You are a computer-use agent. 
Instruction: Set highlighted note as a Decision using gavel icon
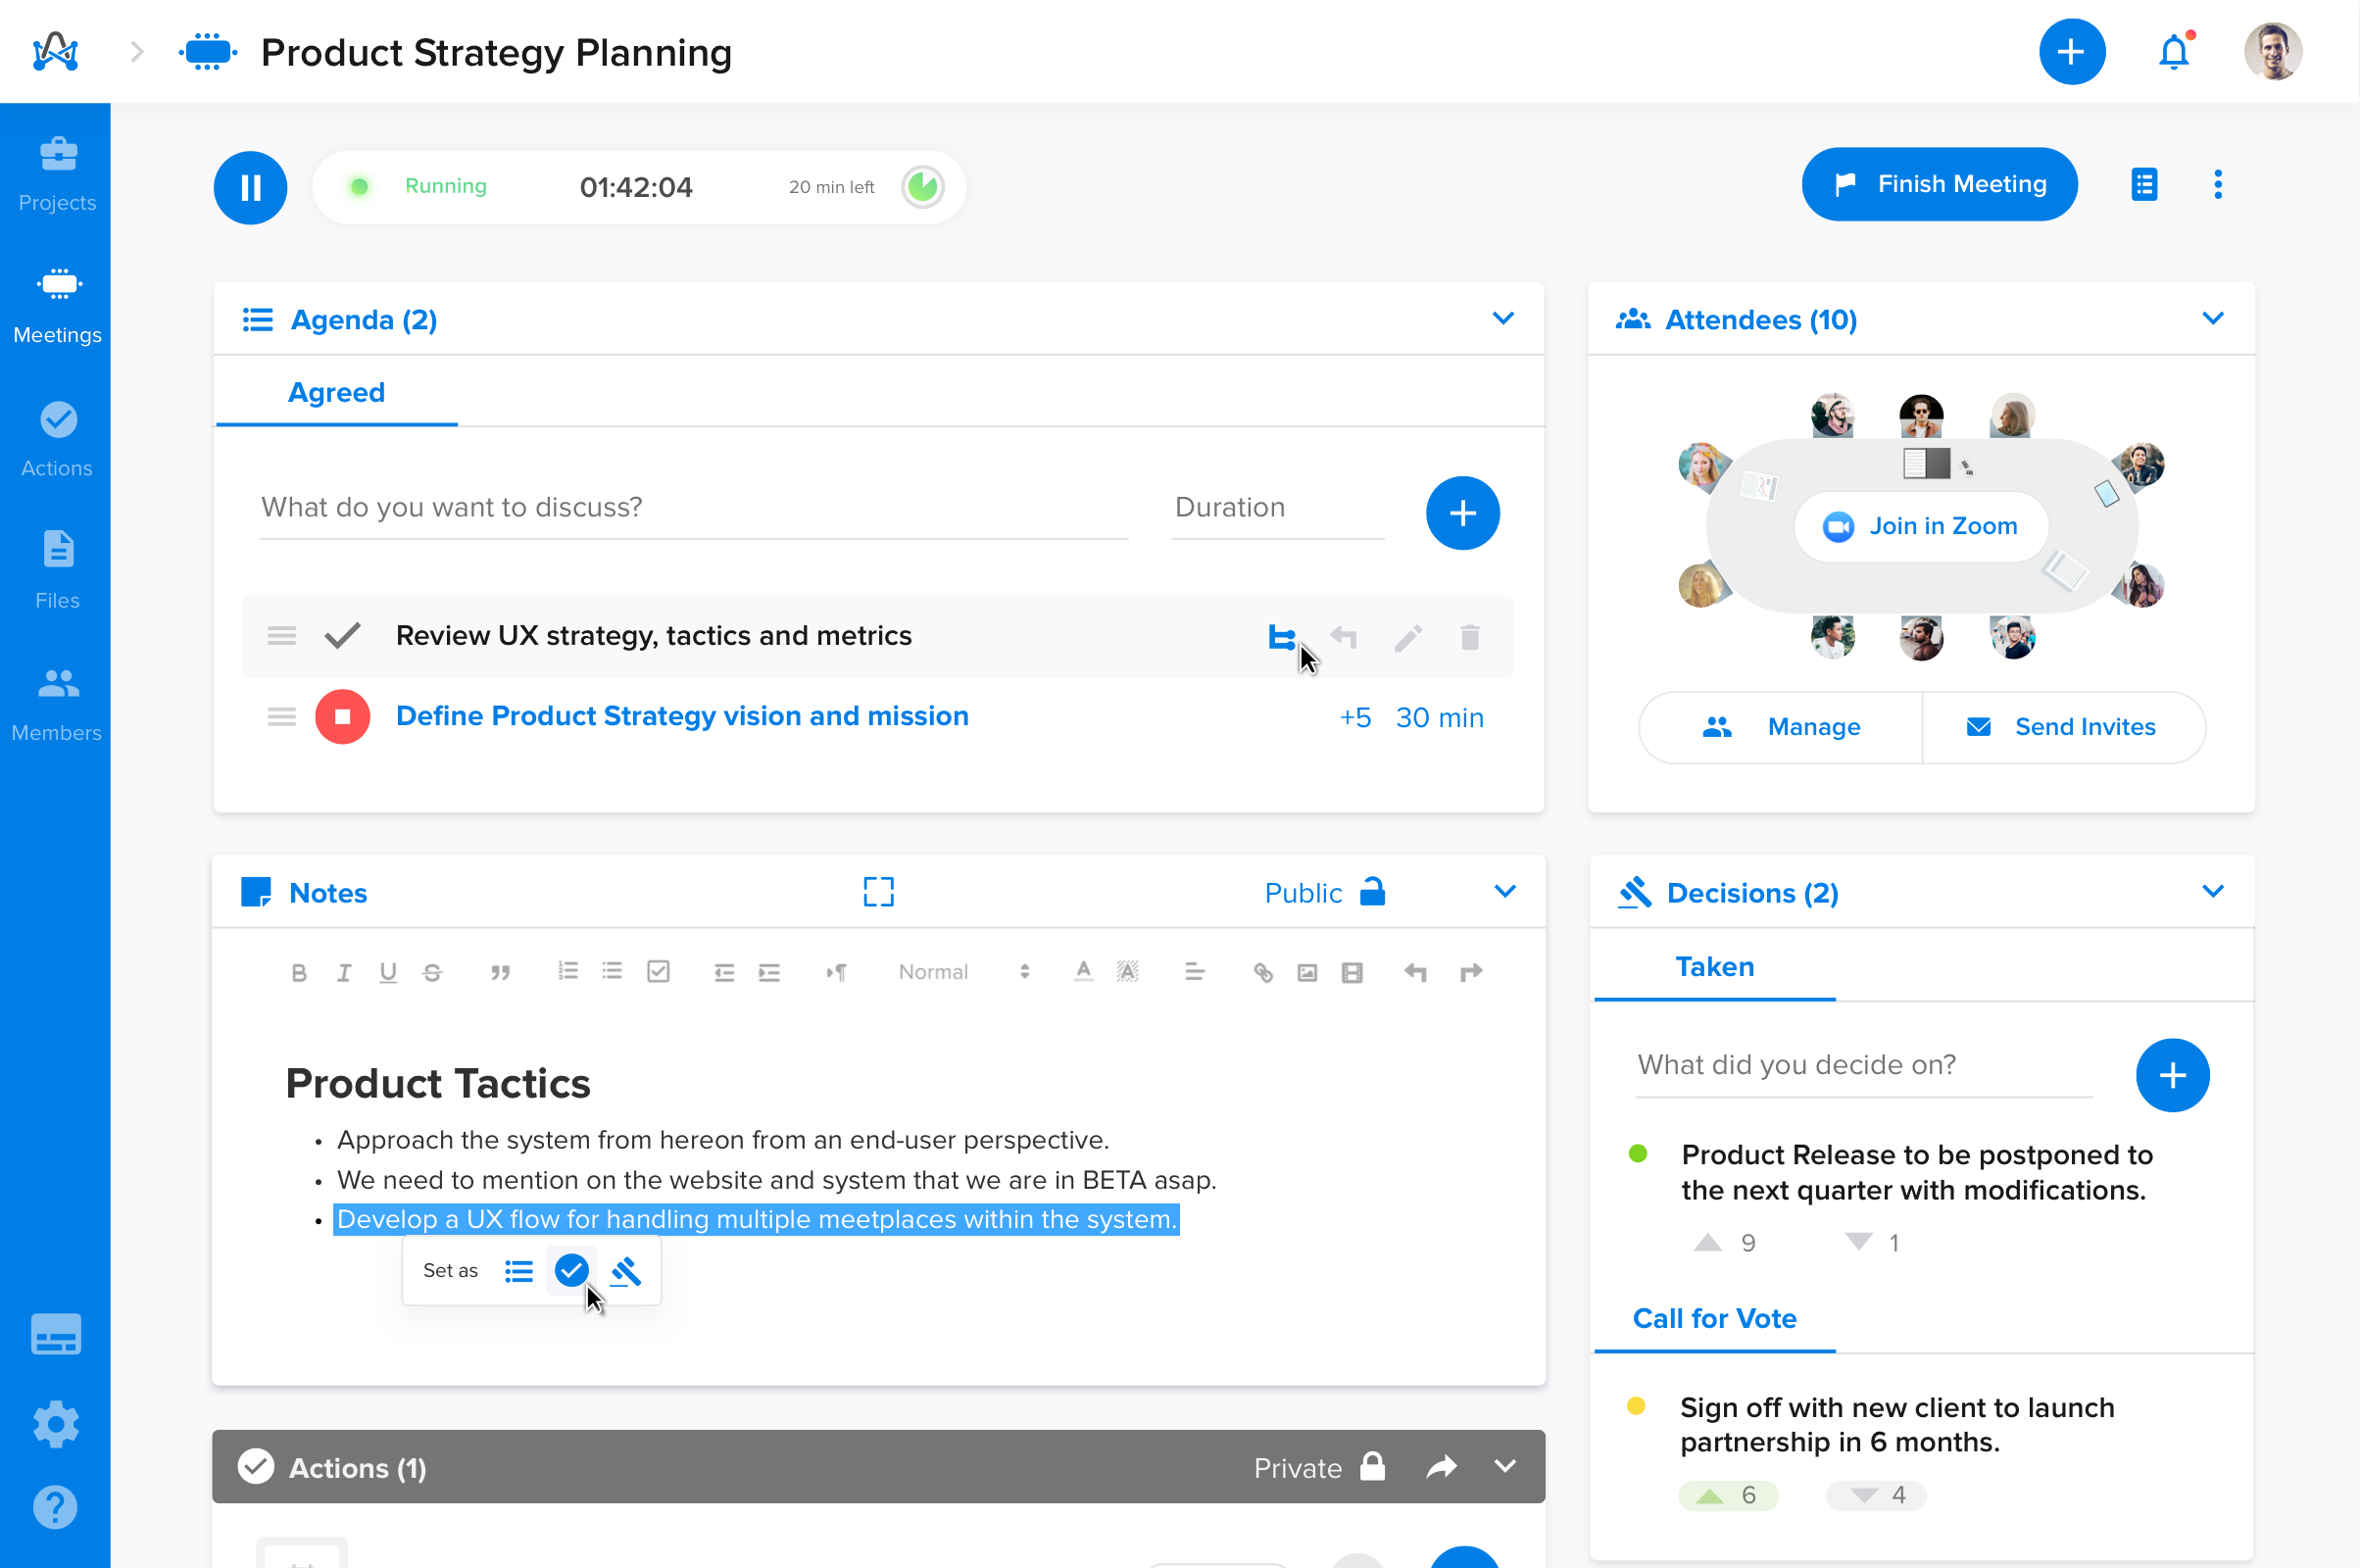tap(626, 1270)
